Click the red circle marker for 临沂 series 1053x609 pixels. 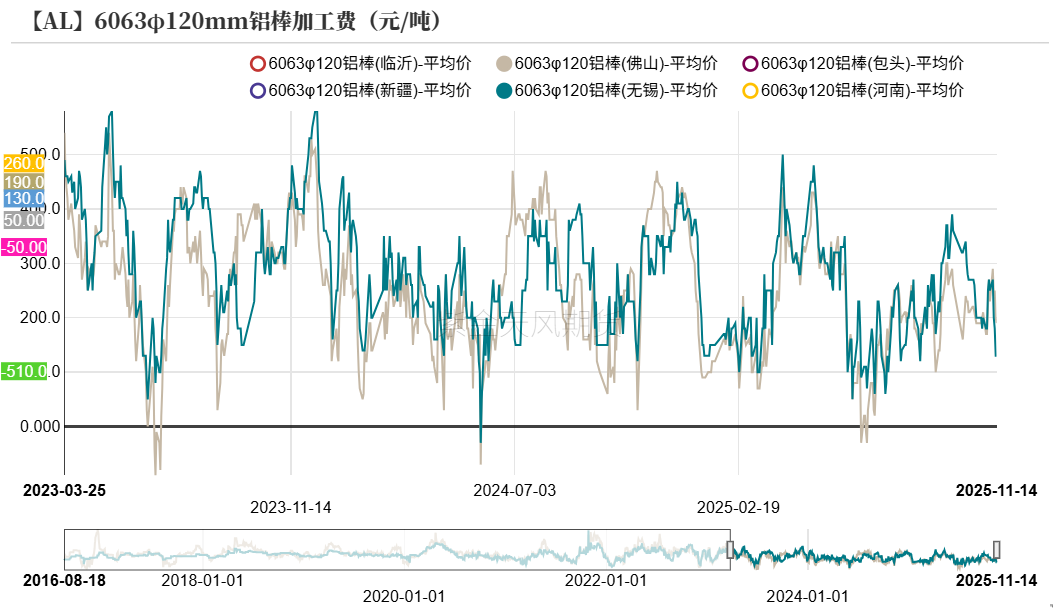pos(258,64)
